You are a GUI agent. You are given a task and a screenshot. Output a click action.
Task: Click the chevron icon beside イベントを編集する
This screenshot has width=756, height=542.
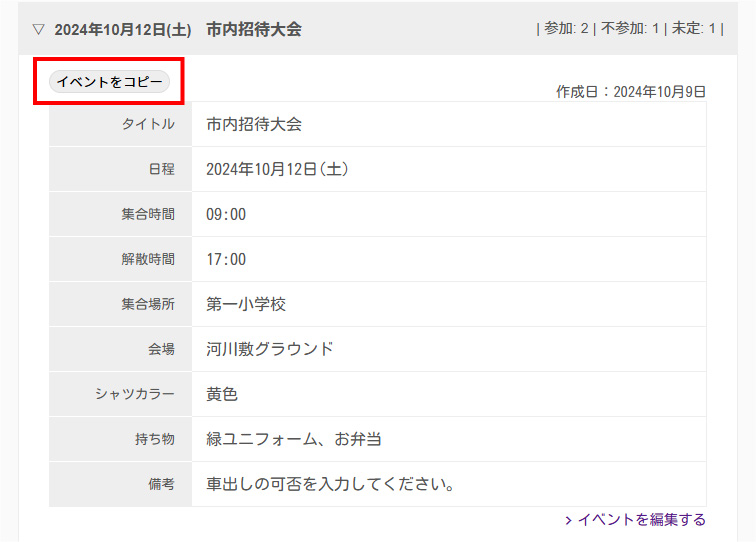click(568, 520)
